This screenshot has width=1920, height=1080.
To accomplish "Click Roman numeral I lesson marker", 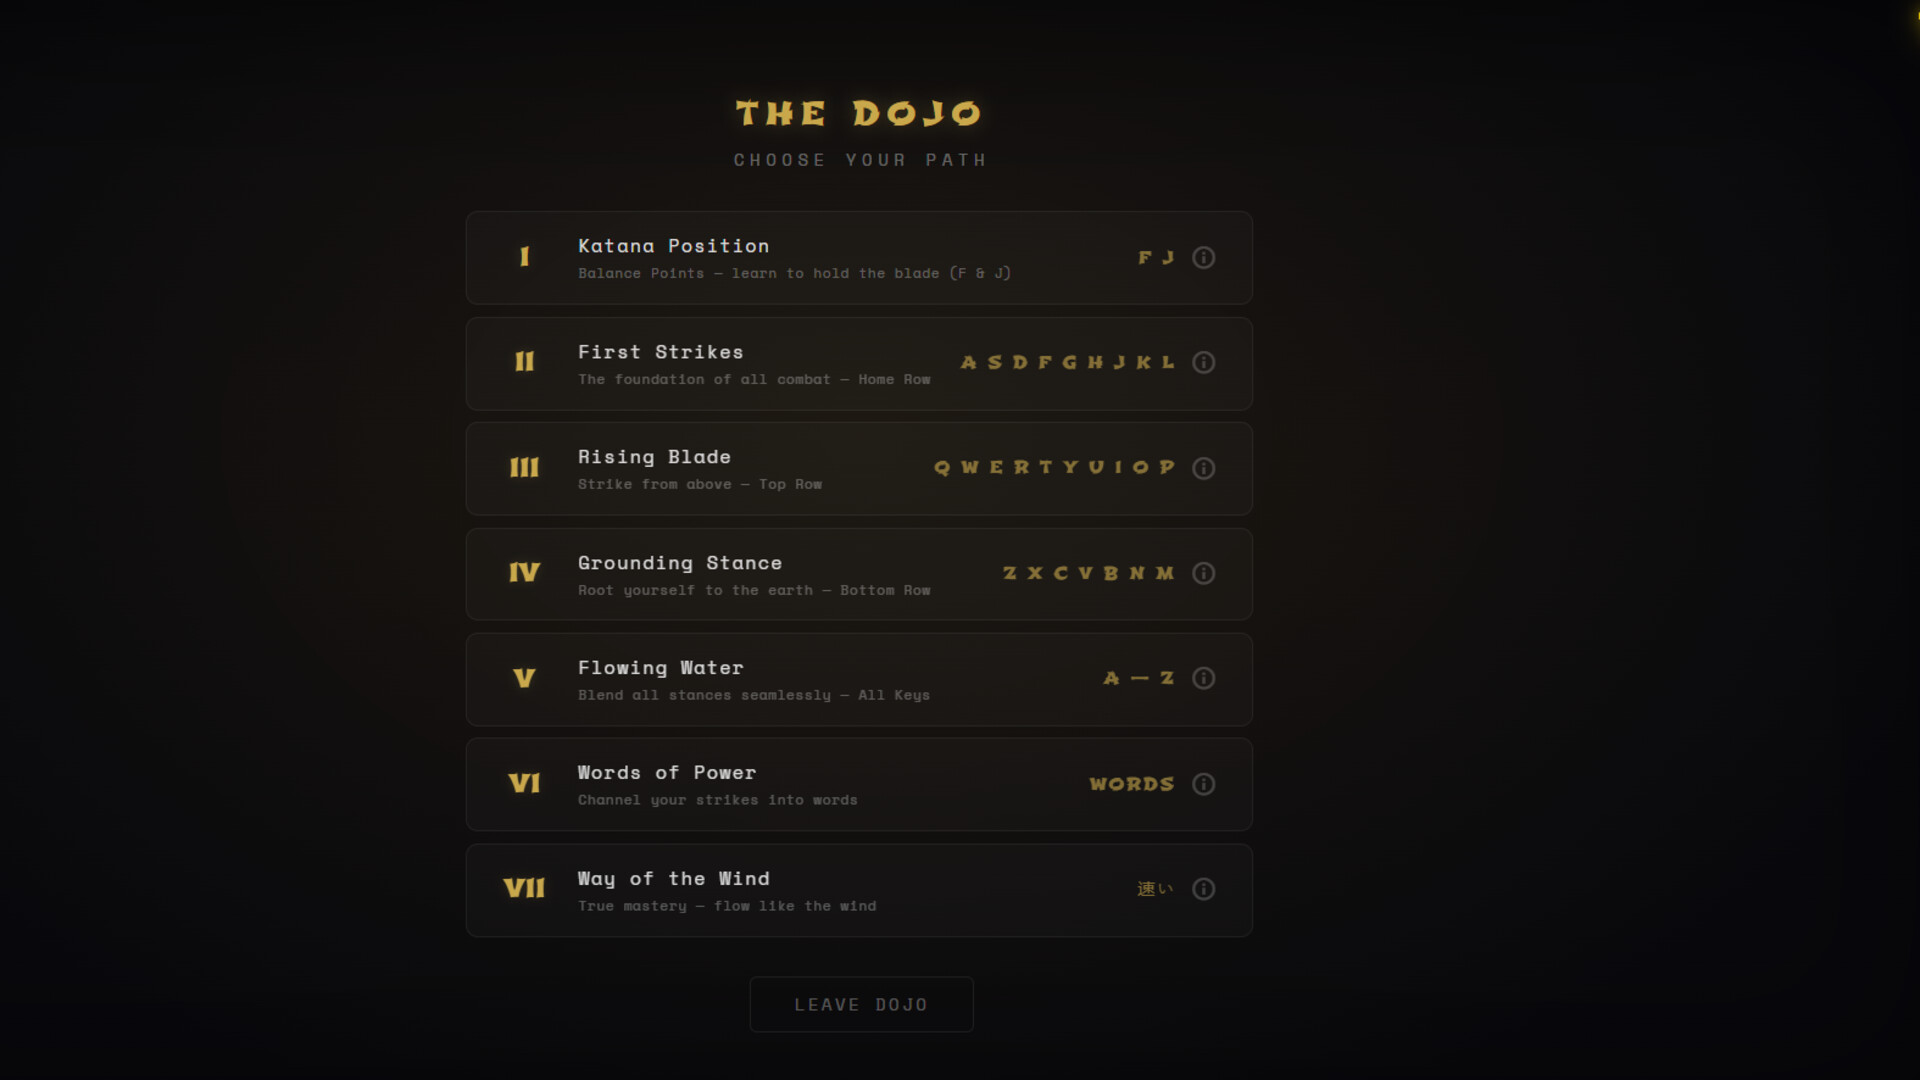I will (524, 257).
